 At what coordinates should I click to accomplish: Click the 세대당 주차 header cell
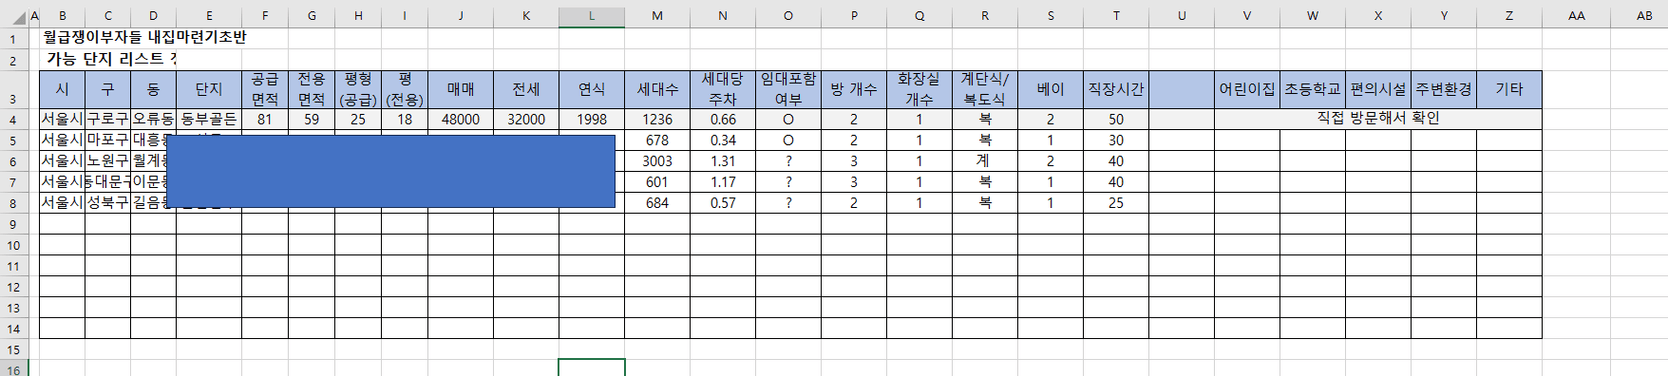point(723,89)
